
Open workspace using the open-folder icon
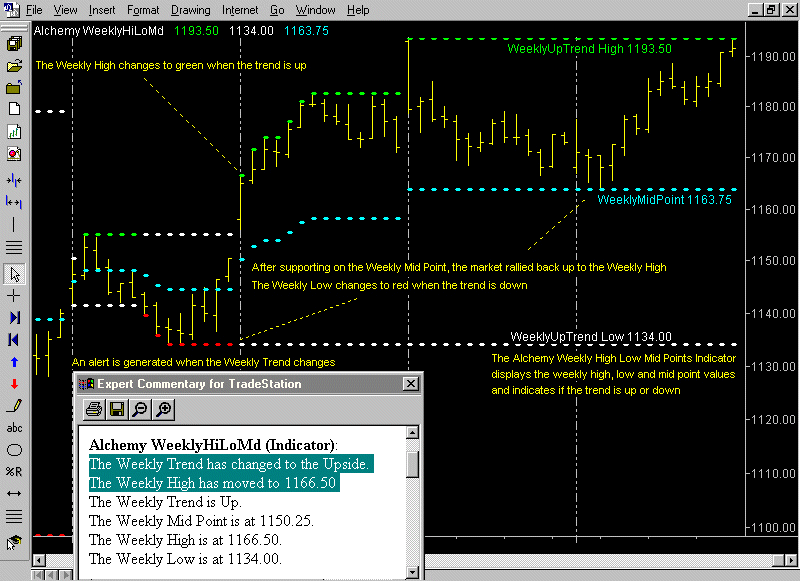[x=14, y=66]
